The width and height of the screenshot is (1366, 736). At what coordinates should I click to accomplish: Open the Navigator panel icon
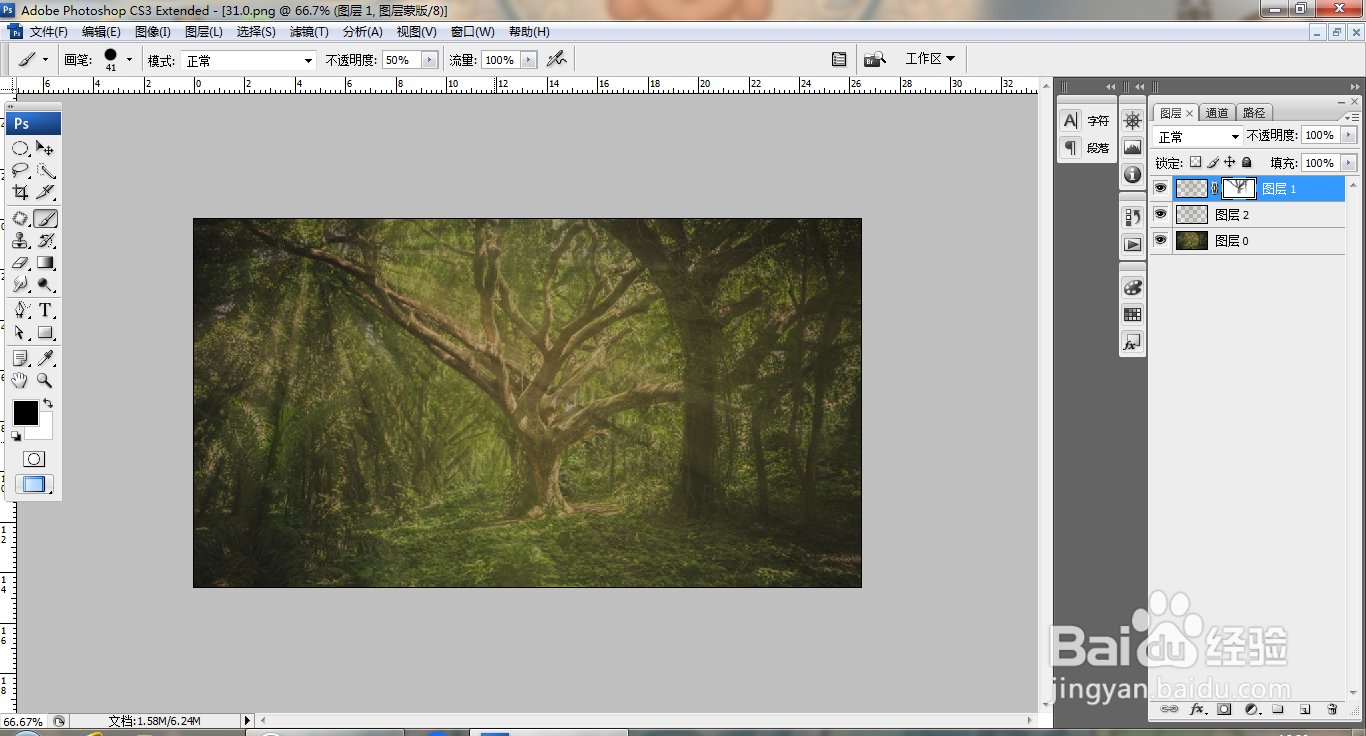click(x=1132, y=121)
